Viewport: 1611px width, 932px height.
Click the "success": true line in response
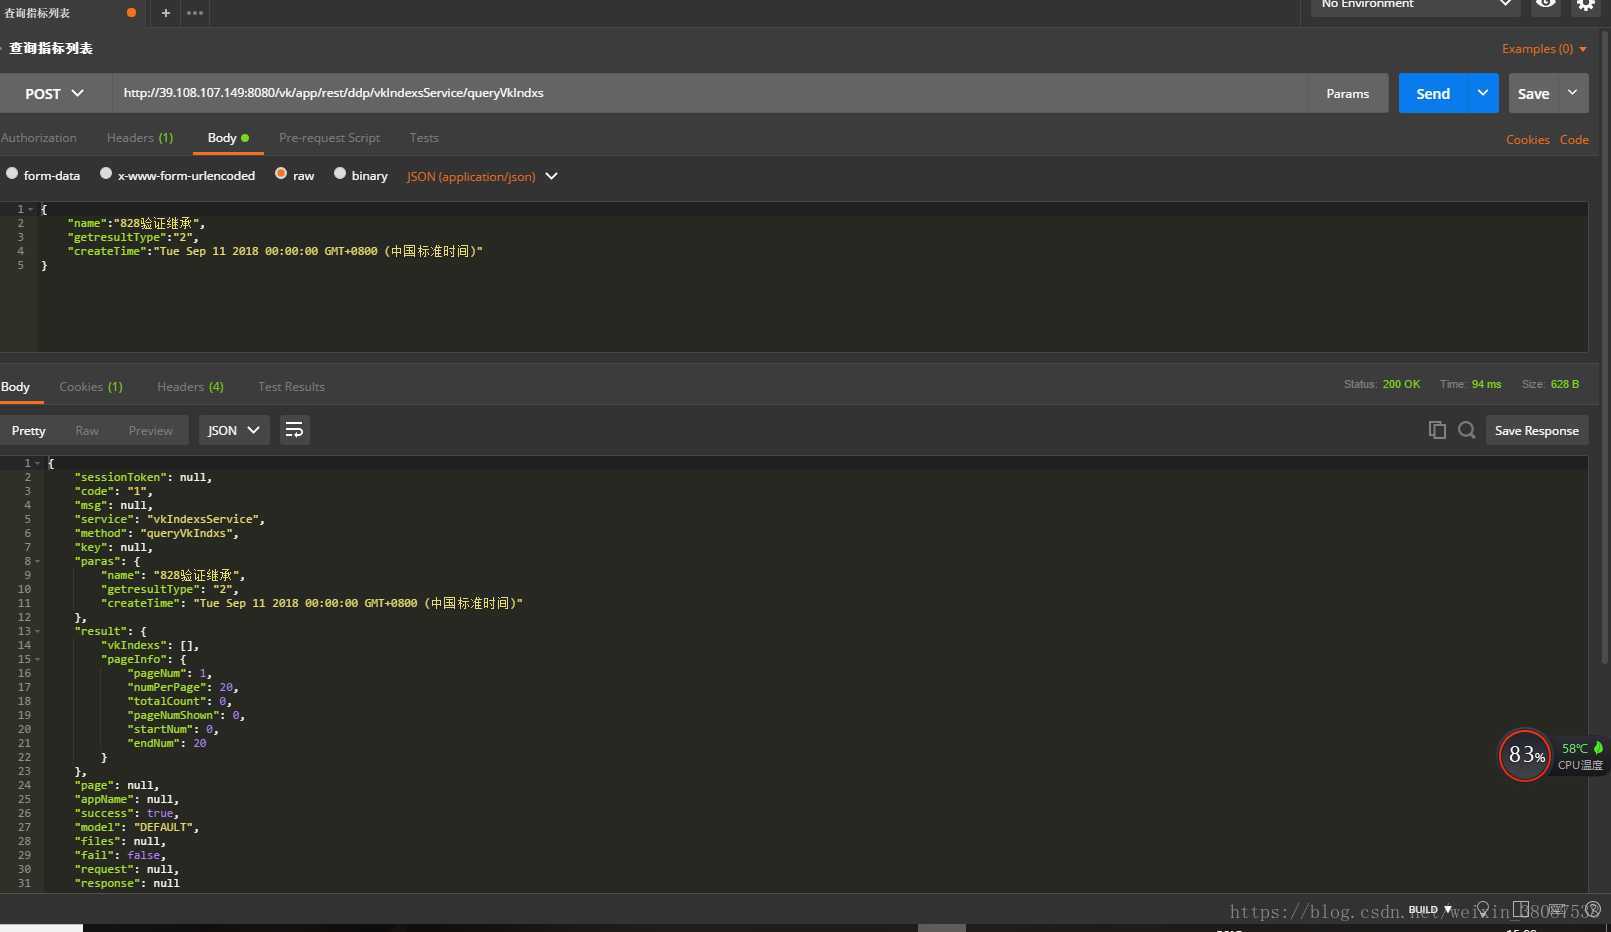click(x=127, y=813)
